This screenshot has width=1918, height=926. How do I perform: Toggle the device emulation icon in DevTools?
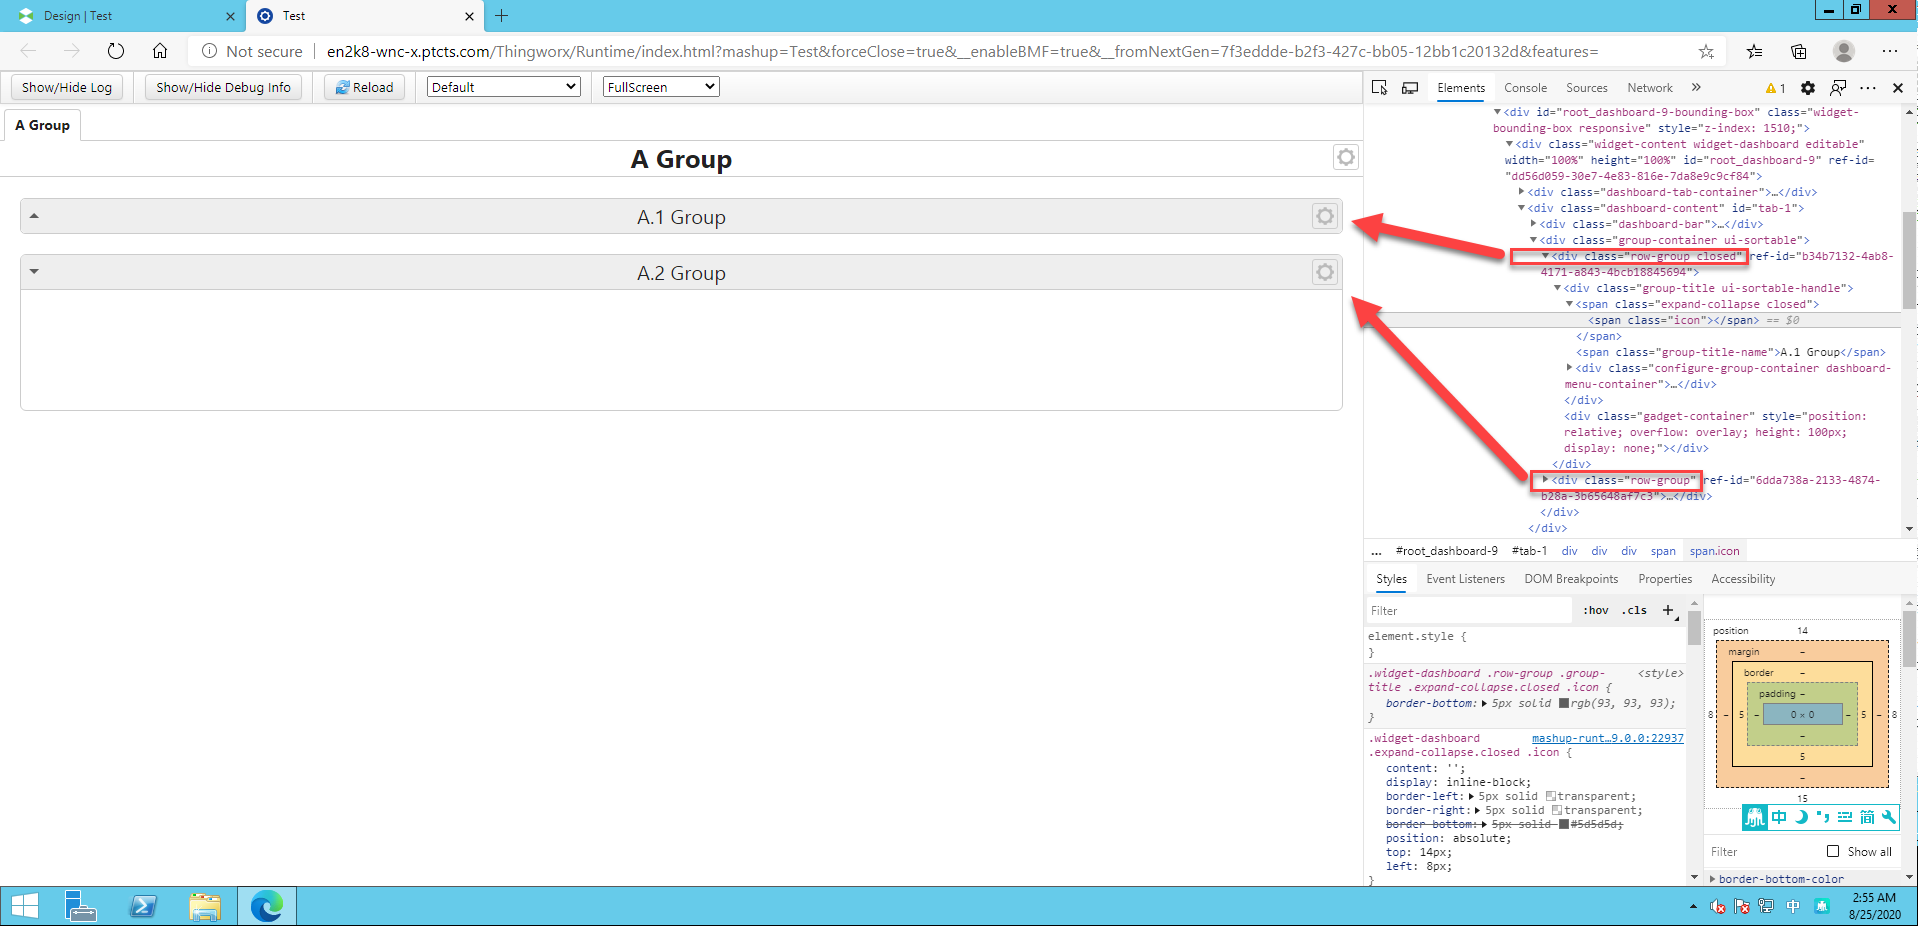1410,88
